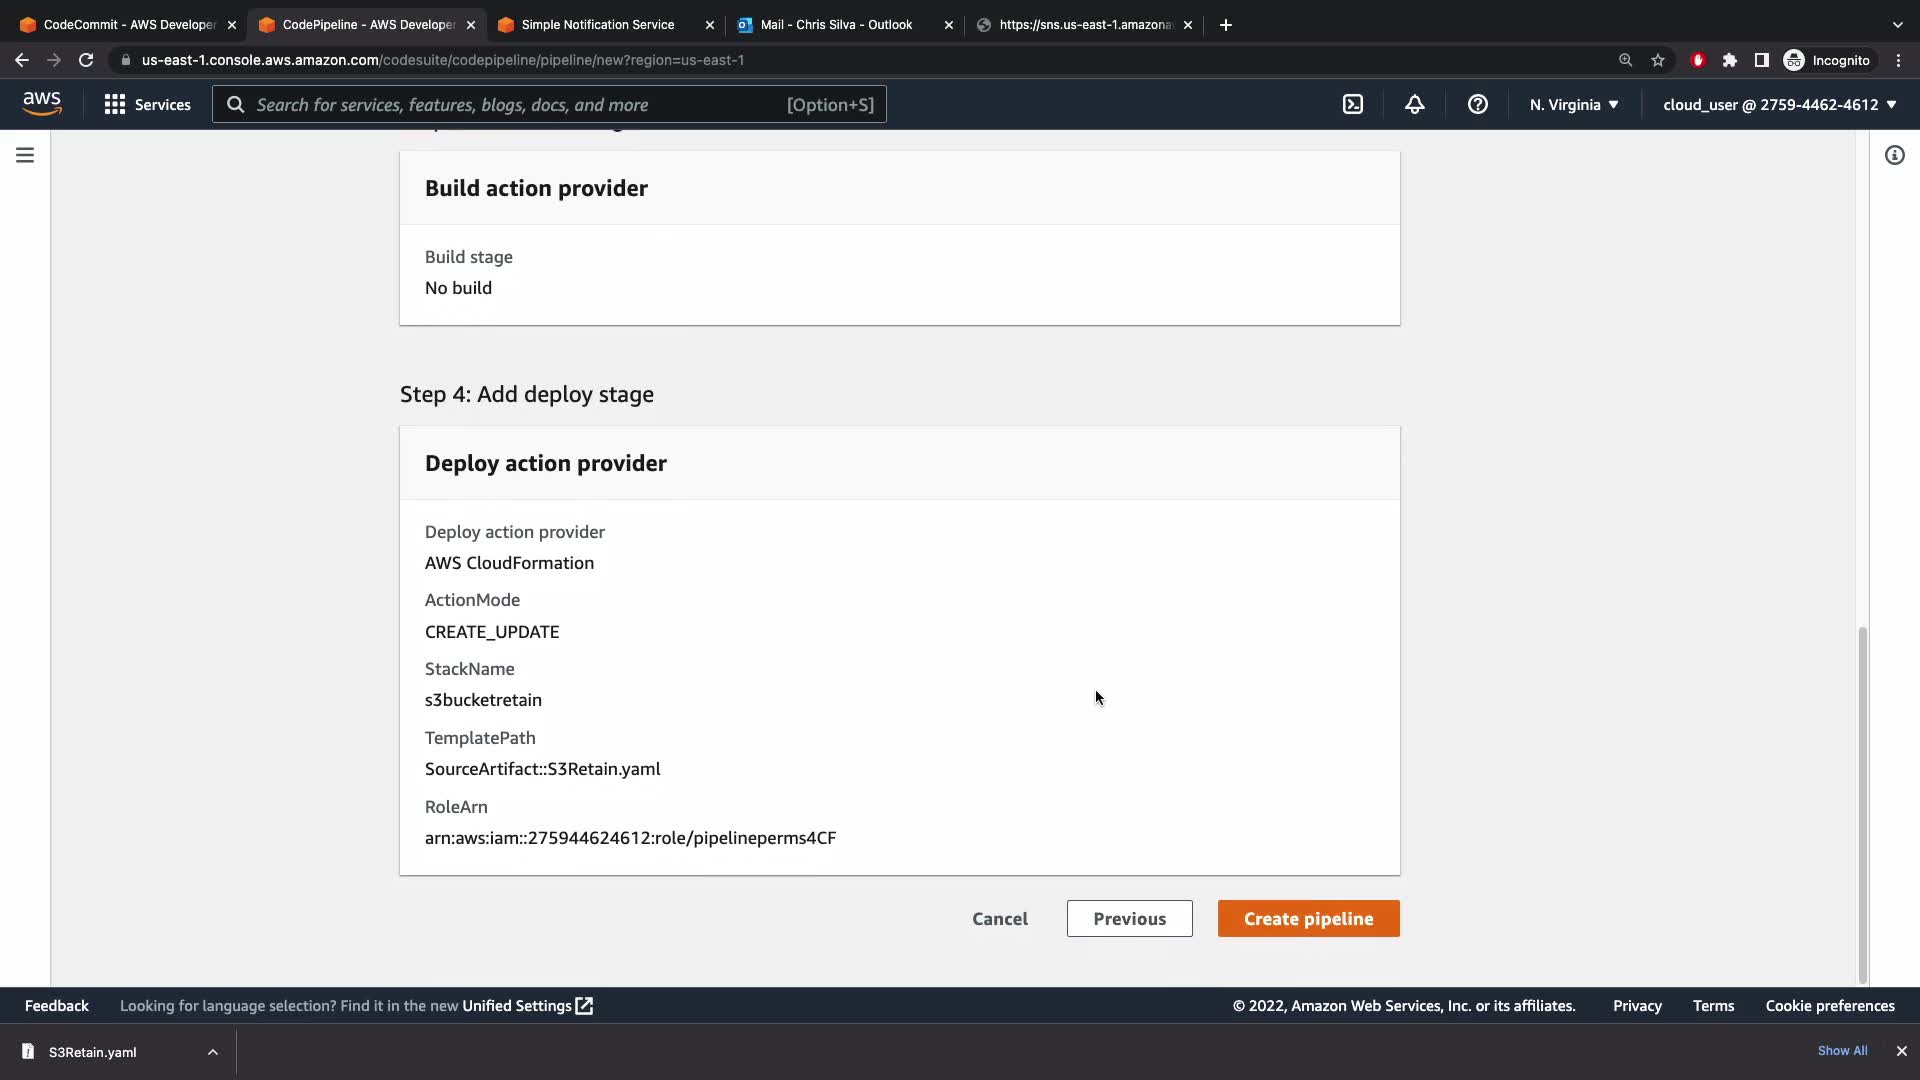The image size is (1920, 1080).
Task: Open the info panel icon at right
Action: click(1894, 155)
